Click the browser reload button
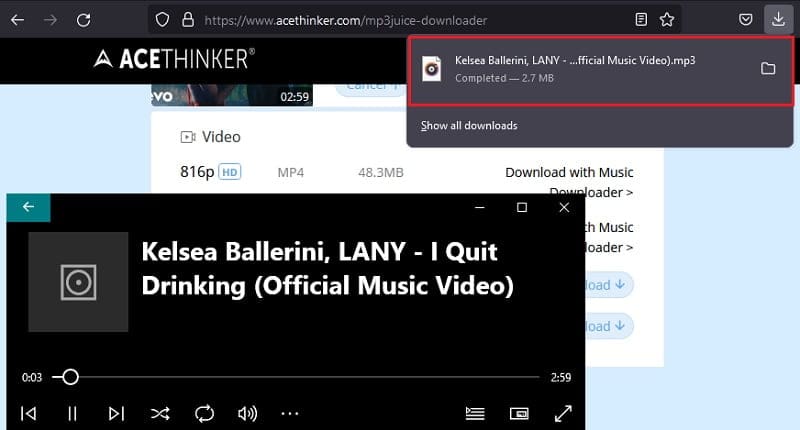The height and width of the screenshot is (430, 800). [84, 19]
